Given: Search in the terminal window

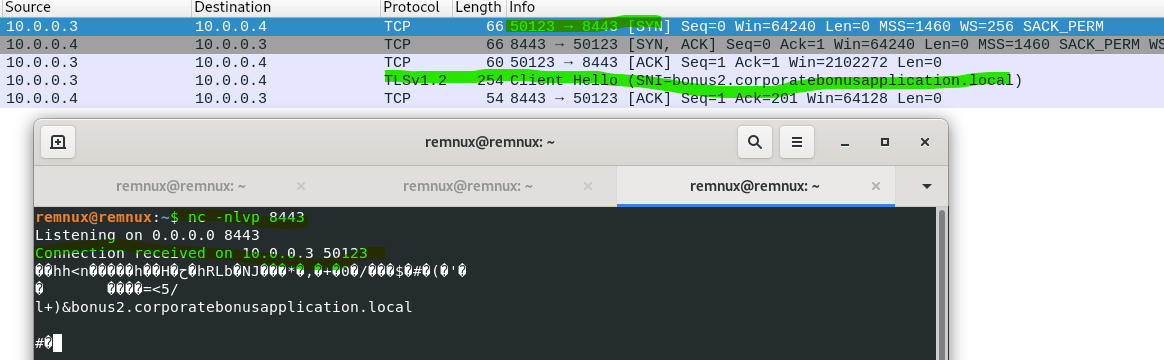Looking at the screenshot, I should coord(755,143).
